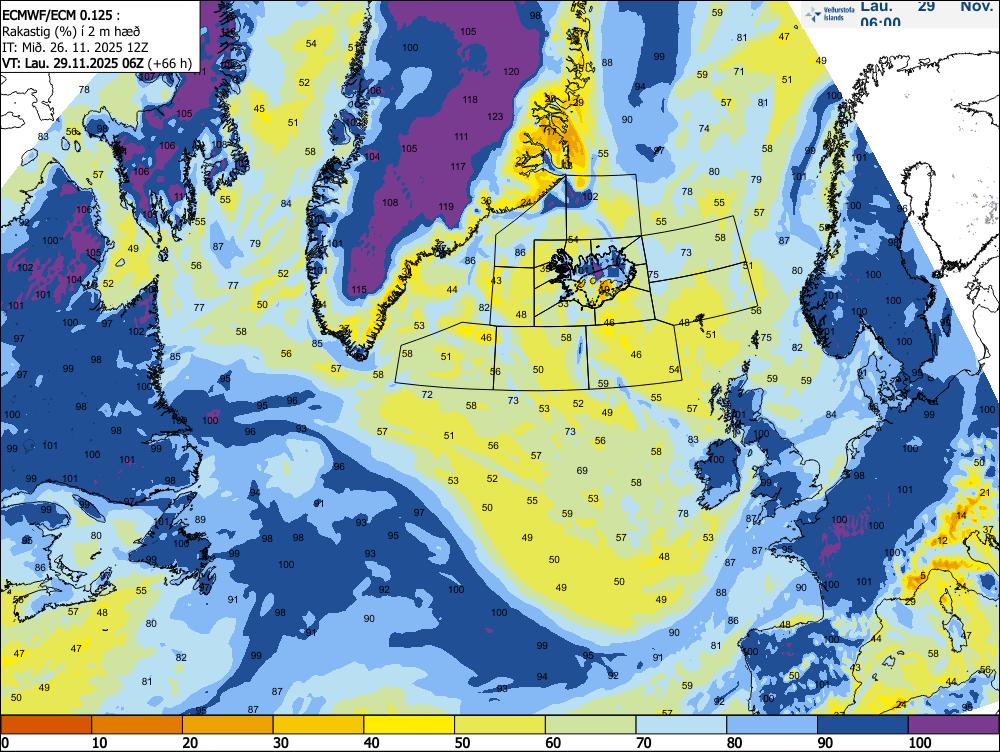The height and width of the screenshot is (752, 1000).
Task: Click the value '120' over Greenland
Action: 511,71
